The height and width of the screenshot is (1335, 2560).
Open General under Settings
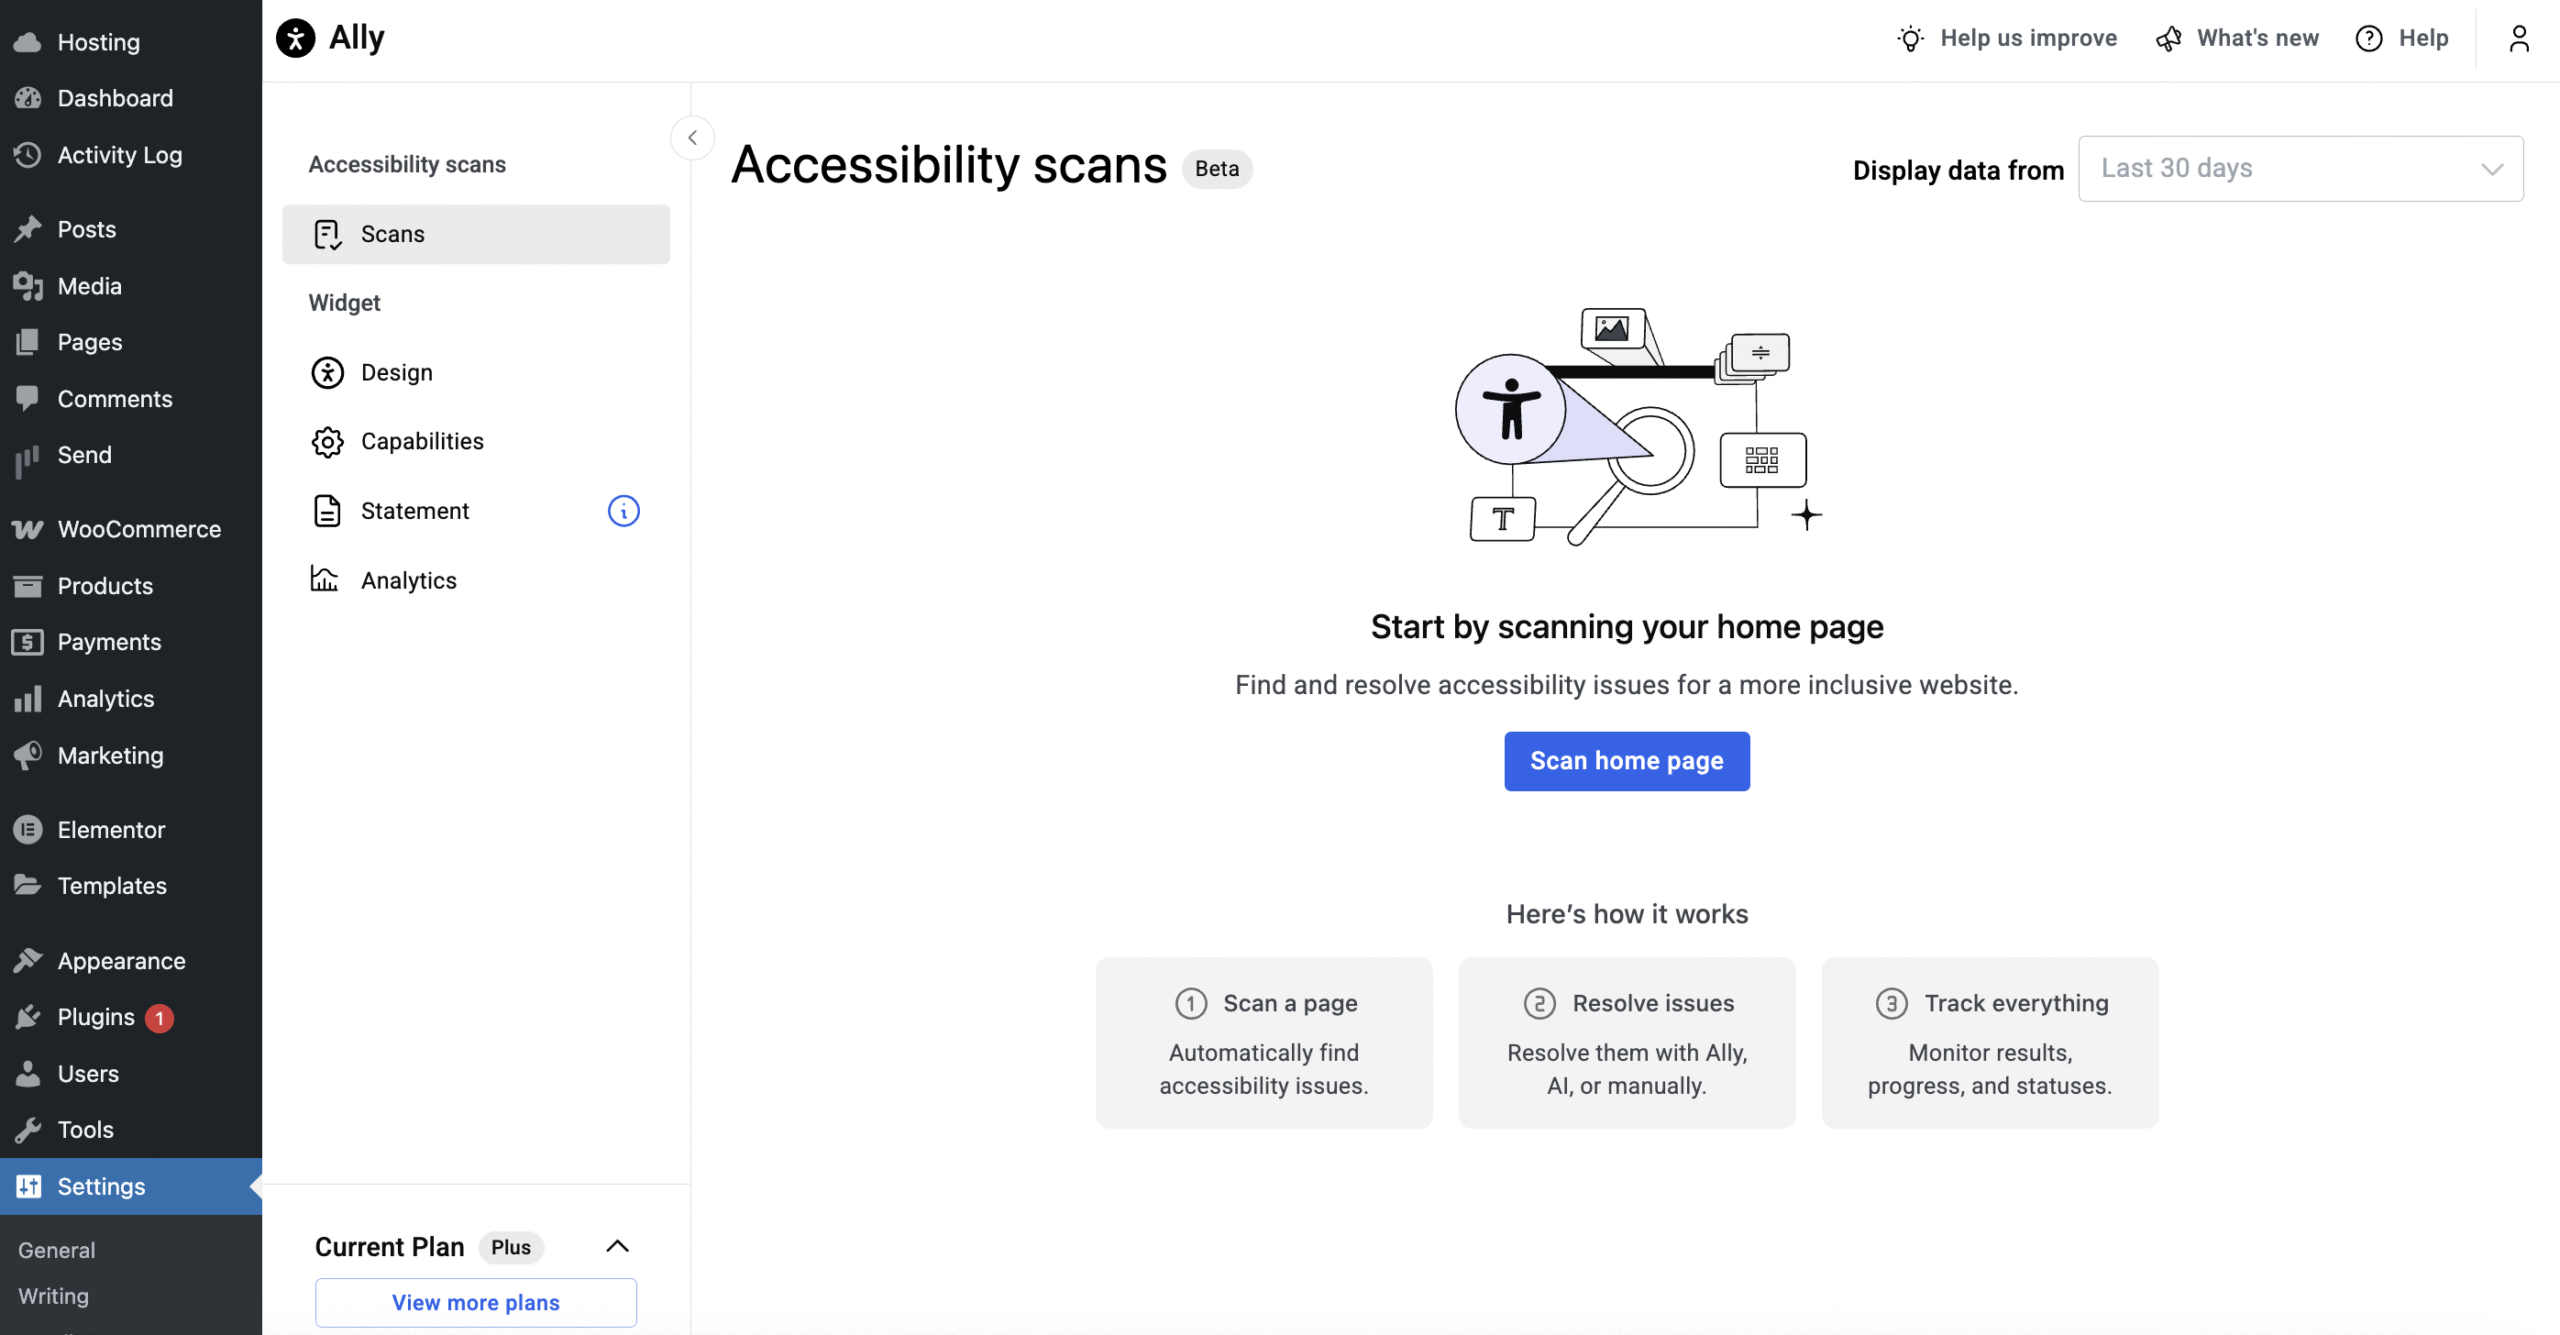(x=57, y=1250)
